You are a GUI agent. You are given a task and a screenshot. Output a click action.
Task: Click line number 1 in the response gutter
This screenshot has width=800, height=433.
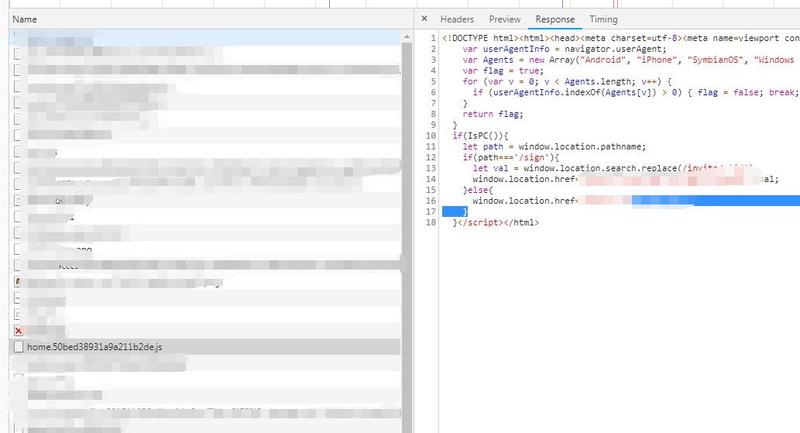point(433,38)
